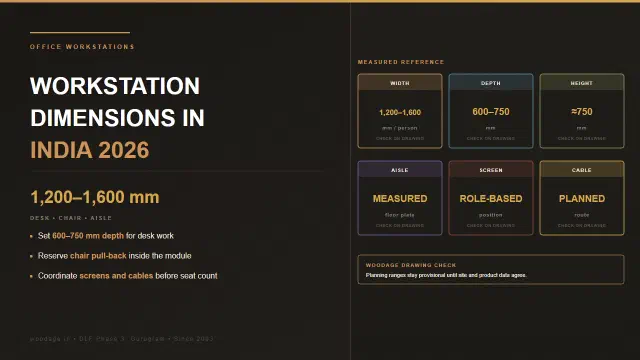Click the DESK • CHAIR • AISLE subtitle
640x360 pixels.
(71, 218)
